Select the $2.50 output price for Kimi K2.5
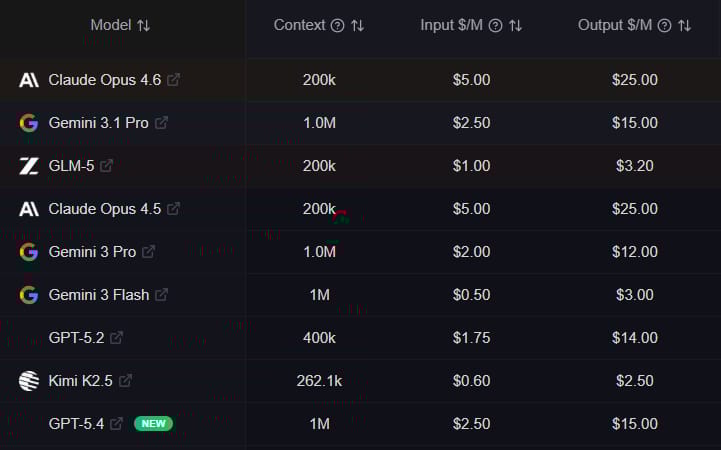The height and width of the screenshot is (450, 721). point(635,381)
